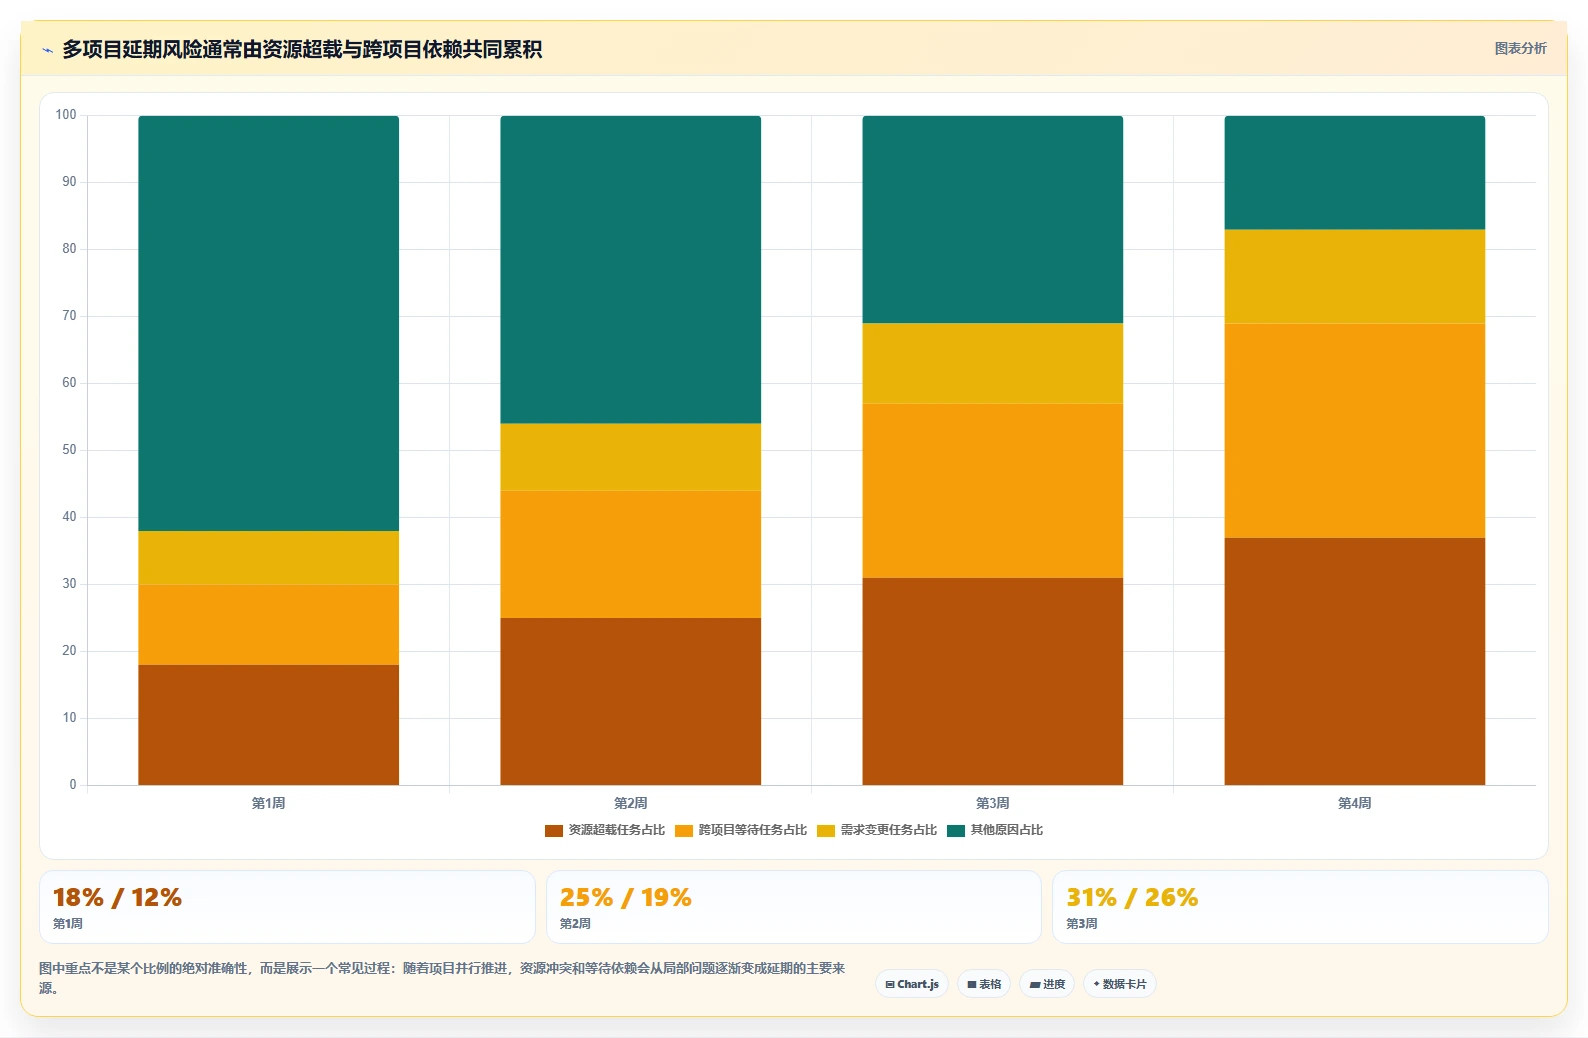Open the 31% / 26% 第3周 stat card
Viewport: 1588px width, 1038px height.
click(1300, 907)
